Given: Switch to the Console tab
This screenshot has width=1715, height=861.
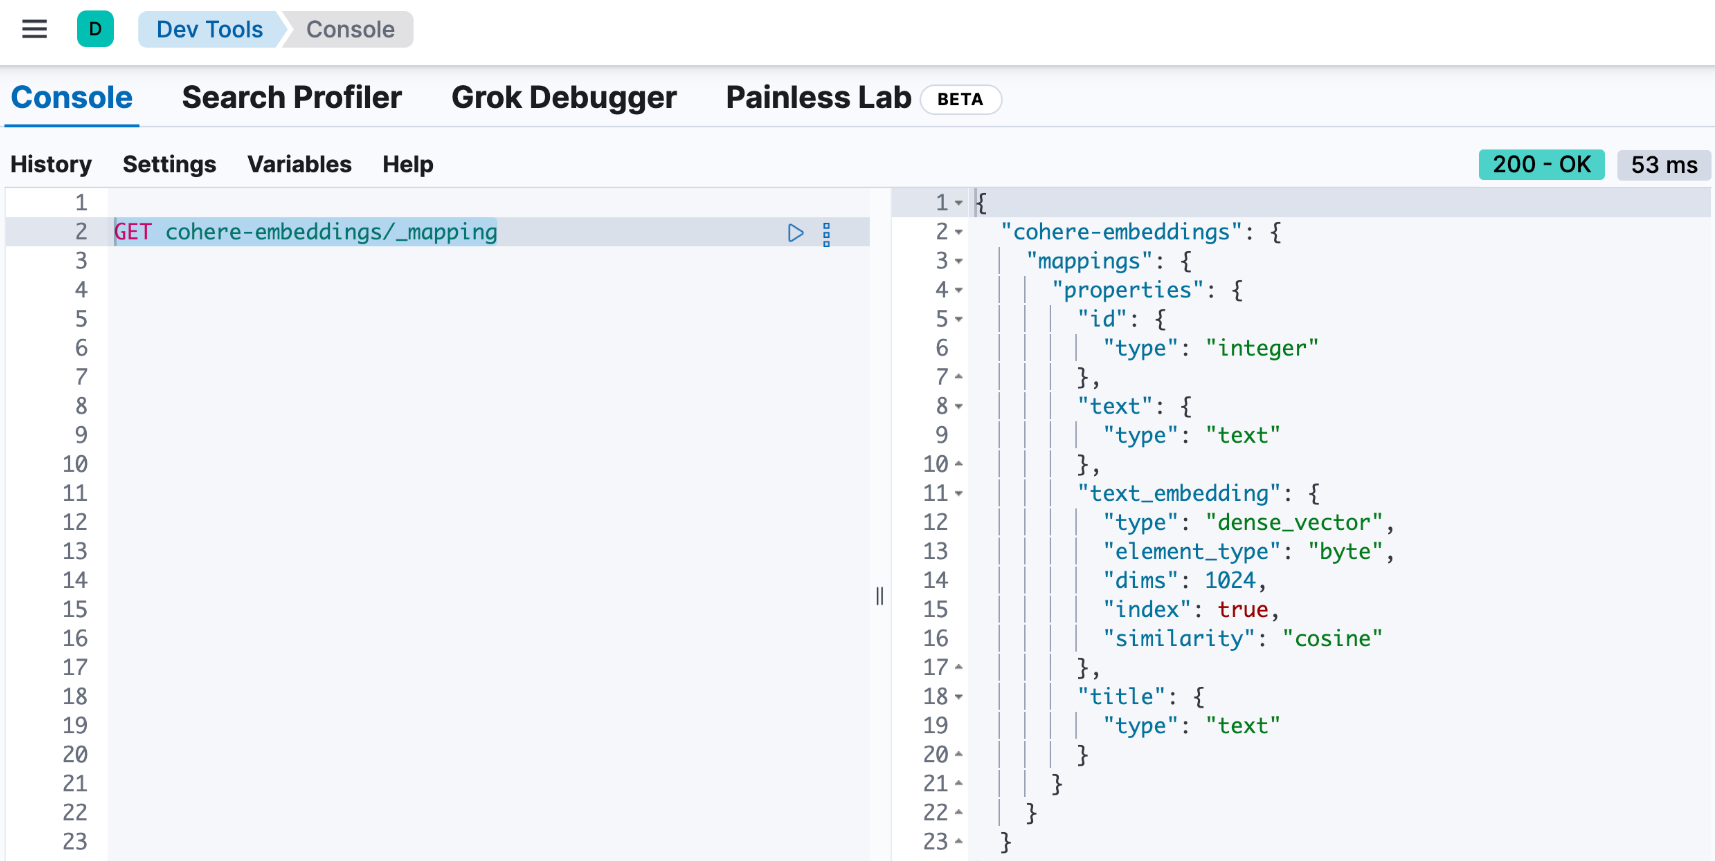Looking at the screenshot, I should [x=72, y=98].
